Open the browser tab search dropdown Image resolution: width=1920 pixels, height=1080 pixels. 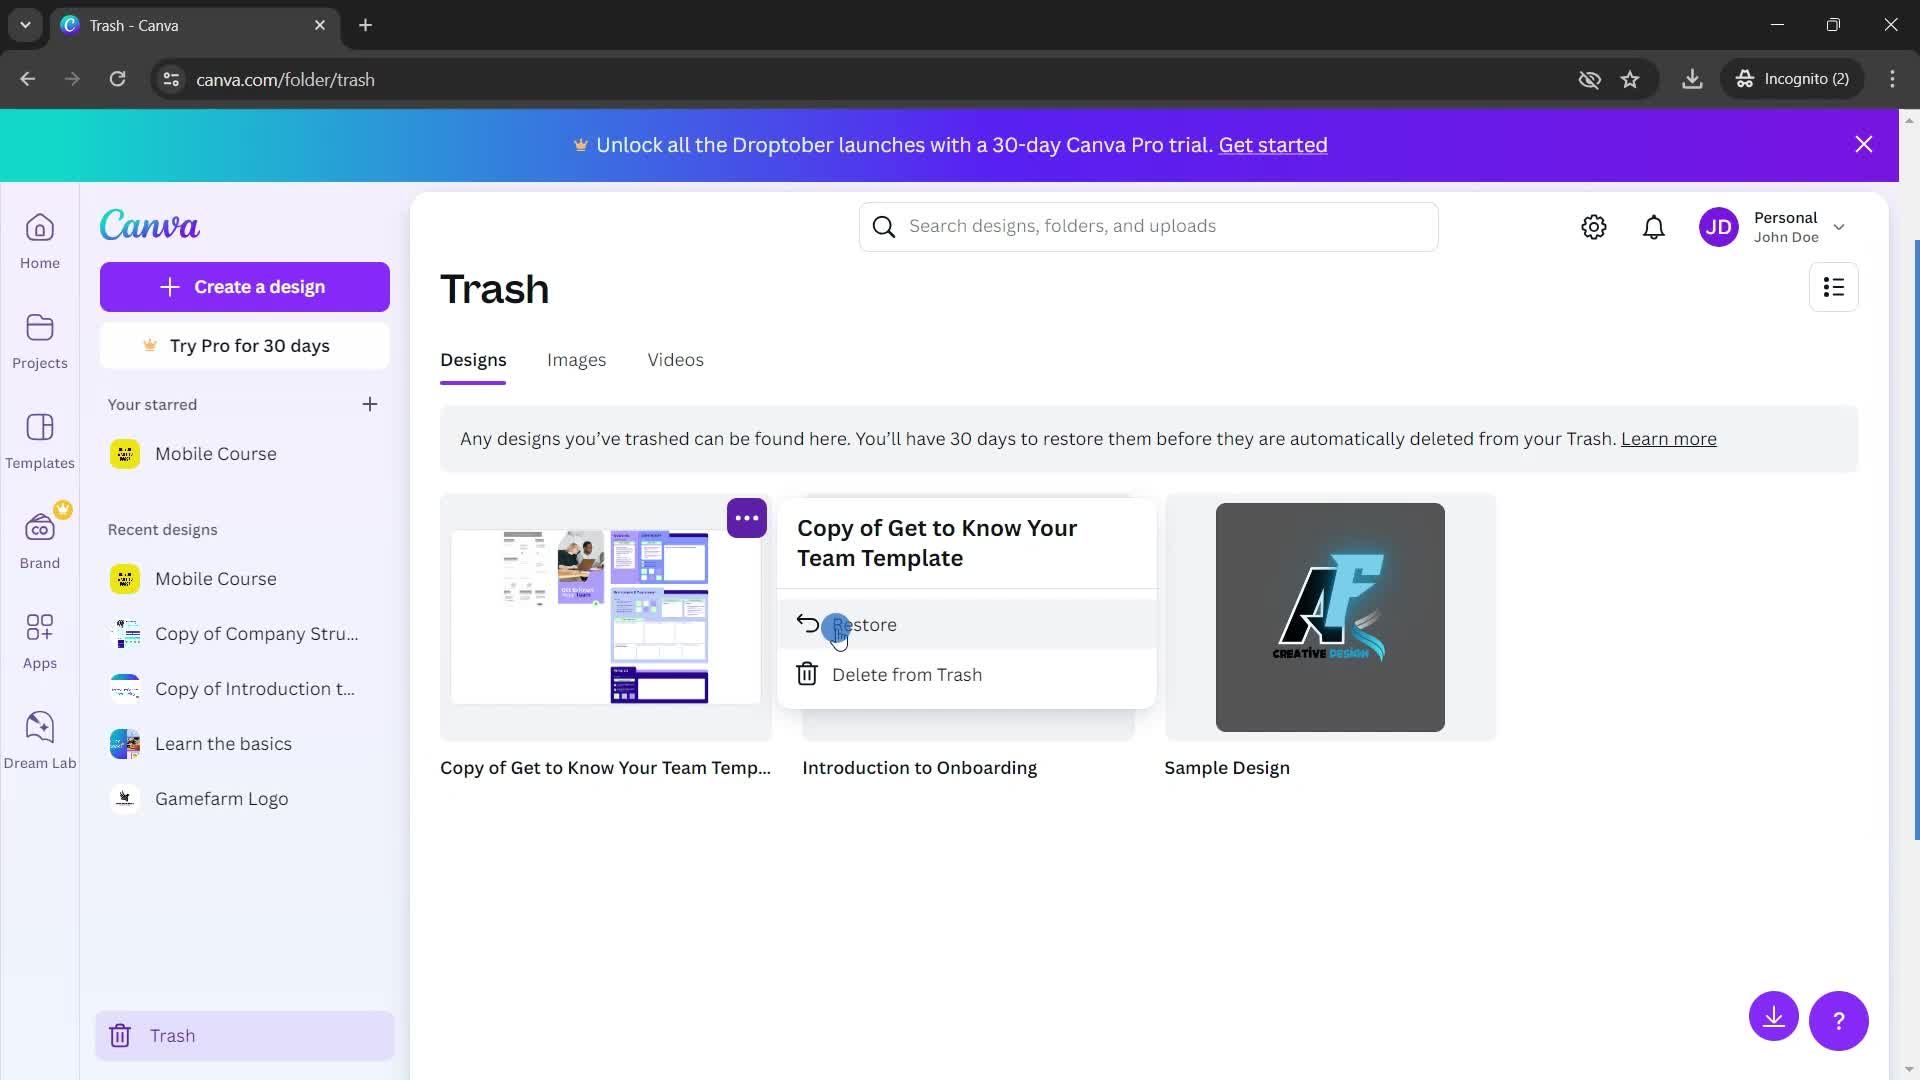click(25, 25)
